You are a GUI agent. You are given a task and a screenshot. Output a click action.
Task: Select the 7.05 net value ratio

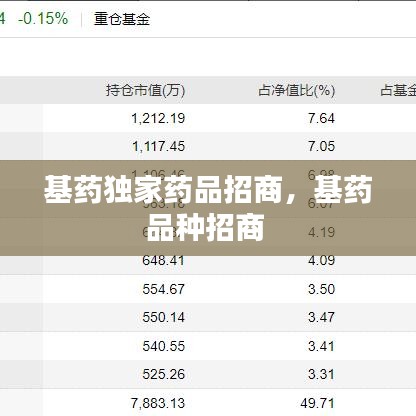(321, 146)
